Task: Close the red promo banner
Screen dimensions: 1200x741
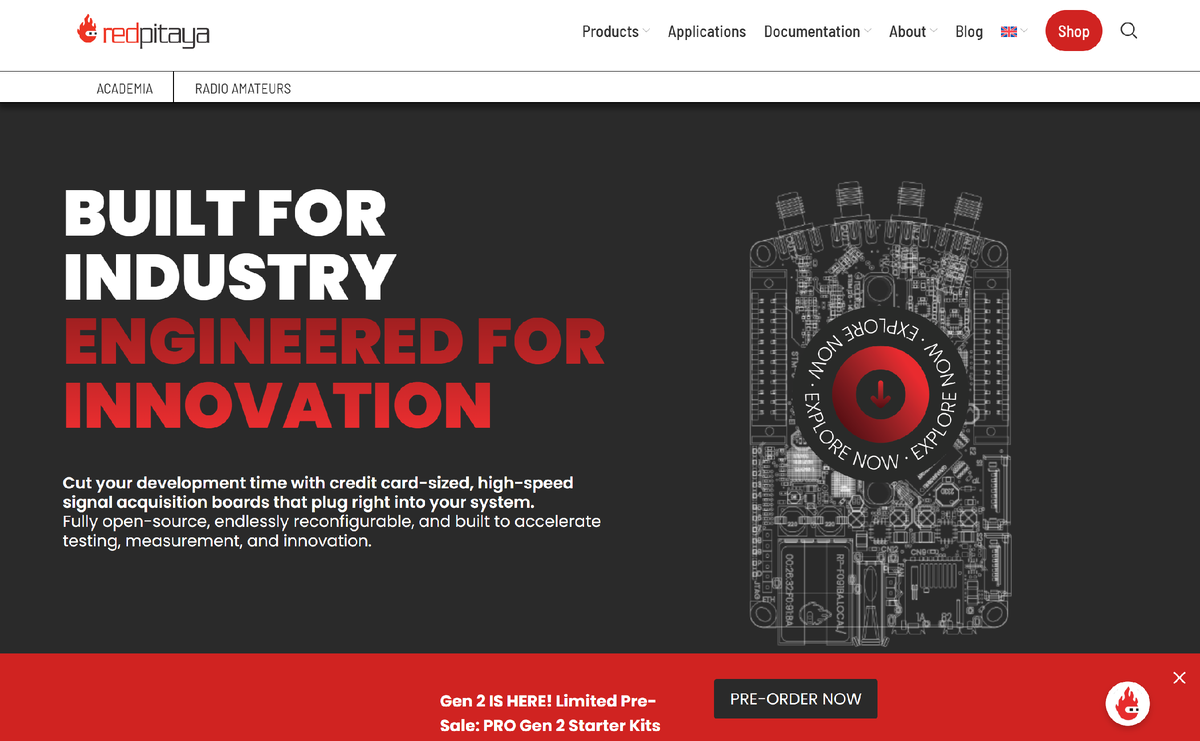Action: coord(1179,678)
